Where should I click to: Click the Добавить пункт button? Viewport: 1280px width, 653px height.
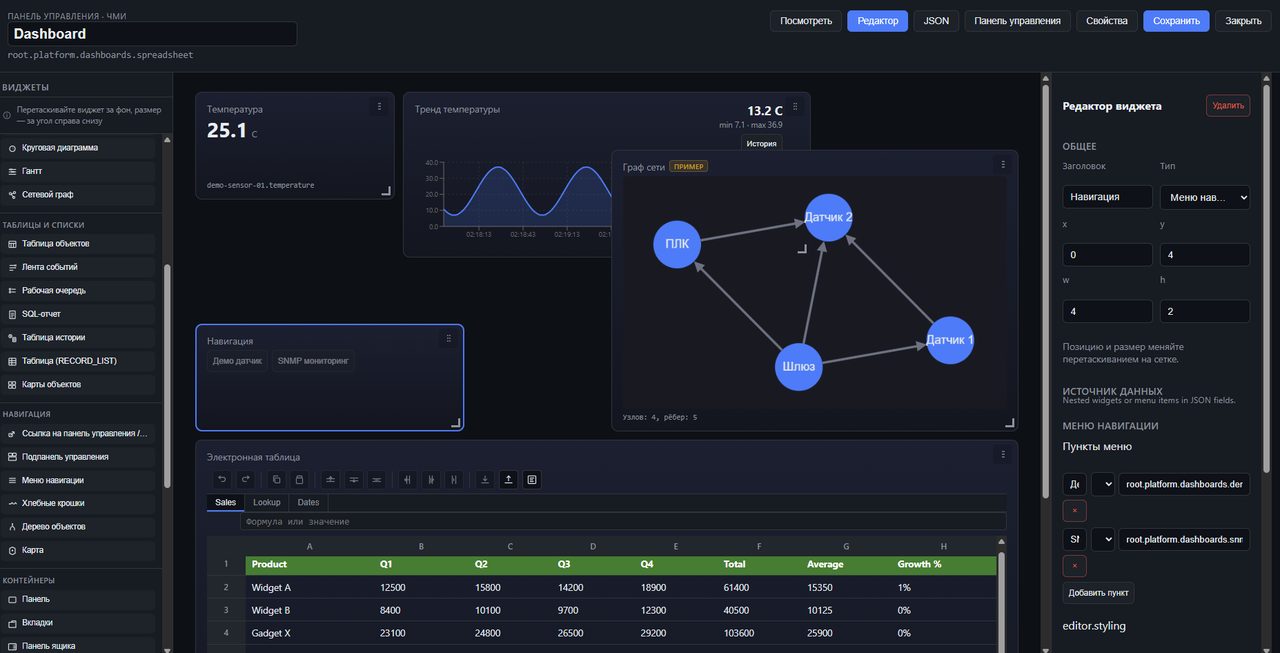coord(1098,593)
